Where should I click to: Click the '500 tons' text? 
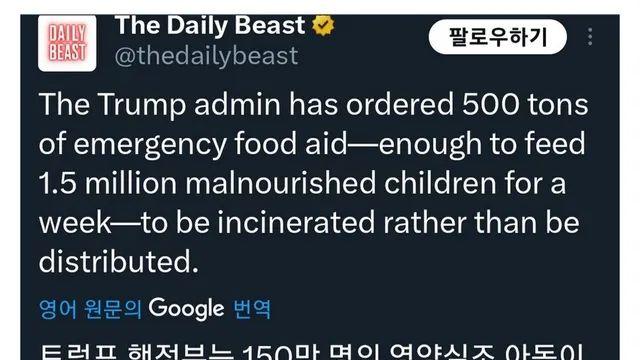[x=525, y=104]
